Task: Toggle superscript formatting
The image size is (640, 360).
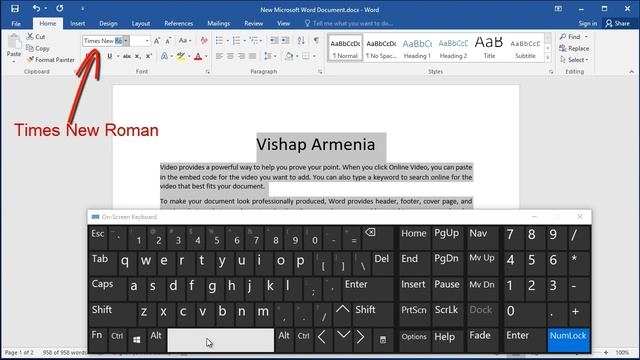Action: (x=149, y=56)
